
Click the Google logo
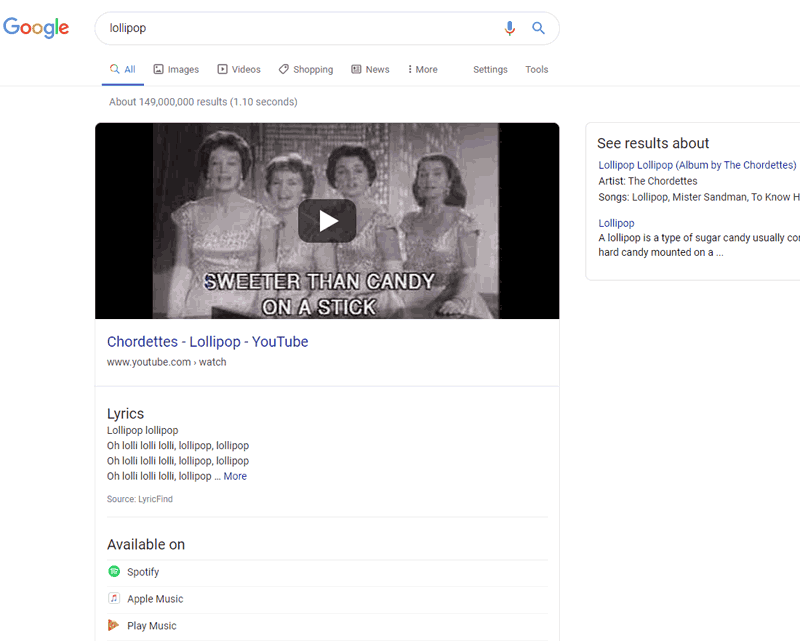click(x=36, y=28)
